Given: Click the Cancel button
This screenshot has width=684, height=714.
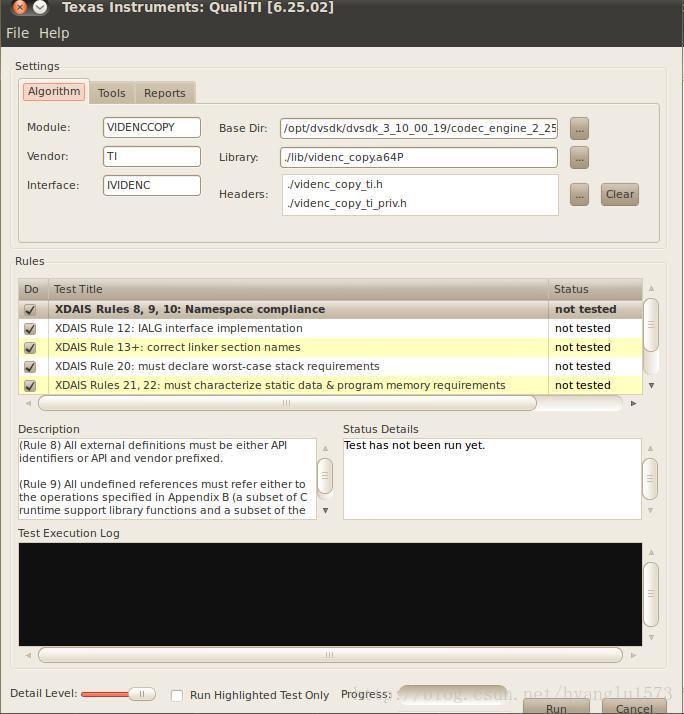Looking at the screenshot, I should coord(634,707).
